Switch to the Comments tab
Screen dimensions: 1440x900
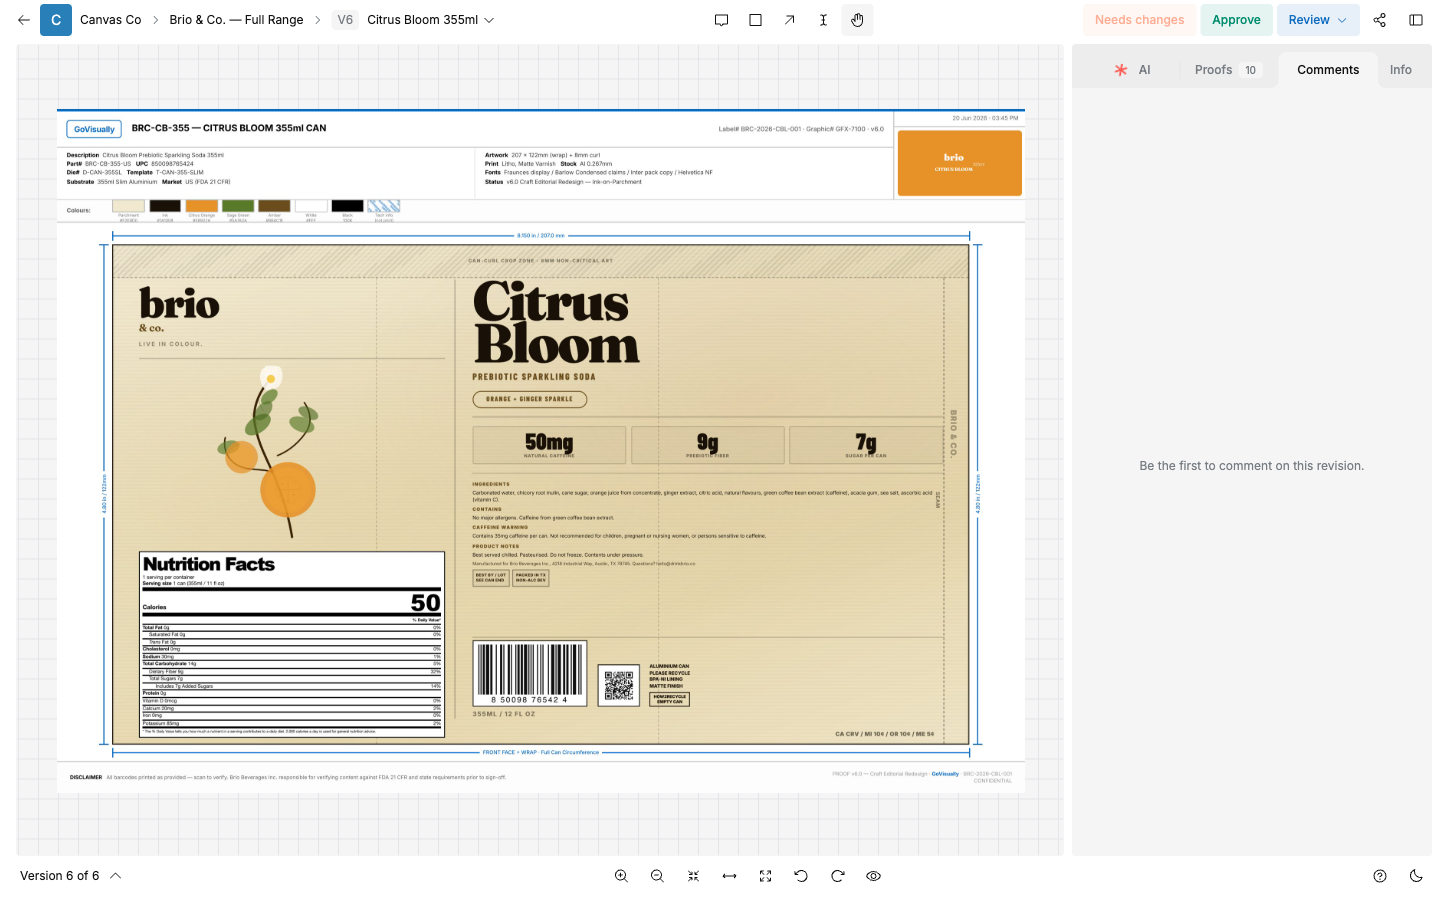(1328, 70)
